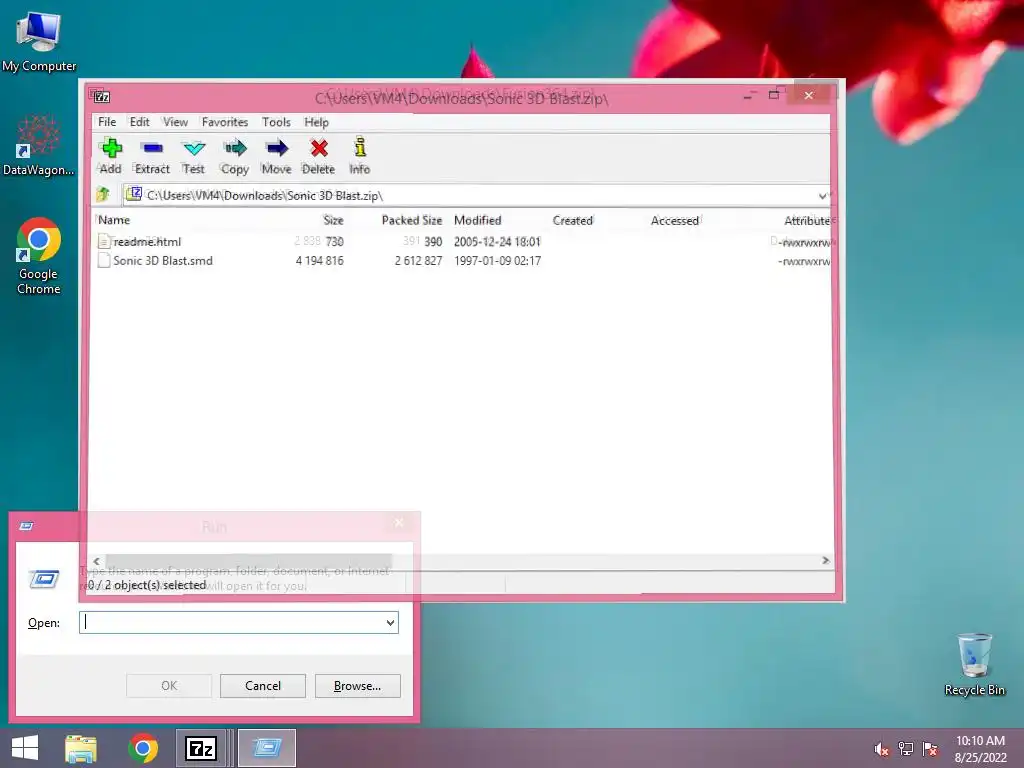The height and width of the screenshot is (768, 1024).
Task: Select the readme.html file icon
Action: [103, 241]
